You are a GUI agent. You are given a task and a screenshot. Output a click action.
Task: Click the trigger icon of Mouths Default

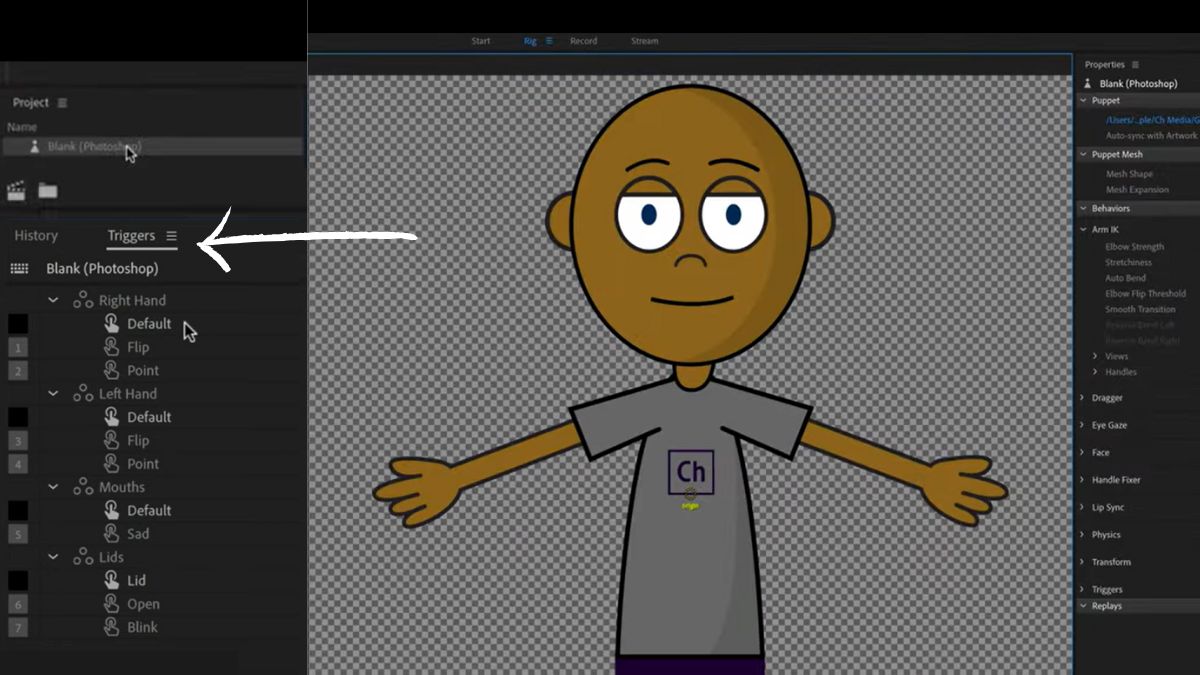point(111,510)
